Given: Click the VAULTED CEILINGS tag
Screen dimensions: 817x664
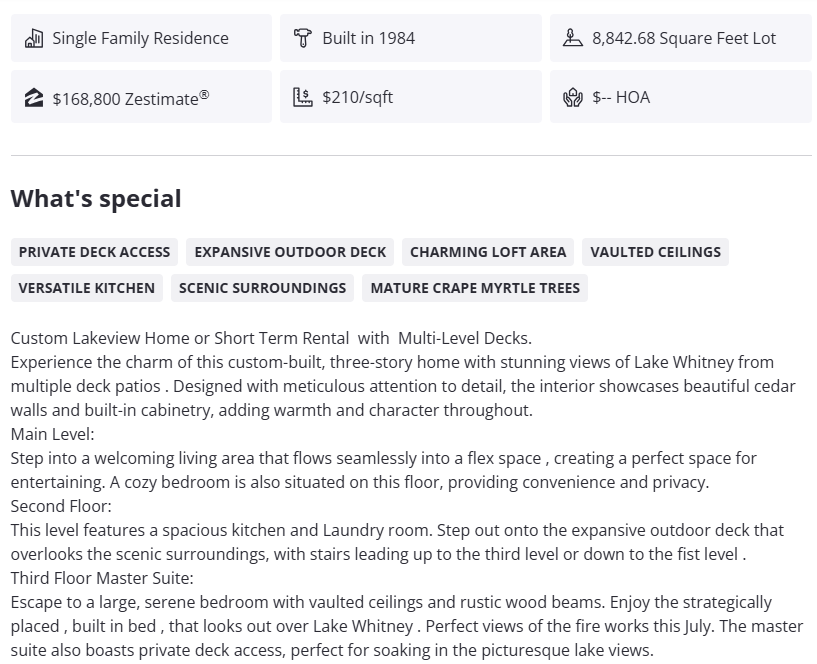Looking at the screenshot, I should tap(655, 252).
